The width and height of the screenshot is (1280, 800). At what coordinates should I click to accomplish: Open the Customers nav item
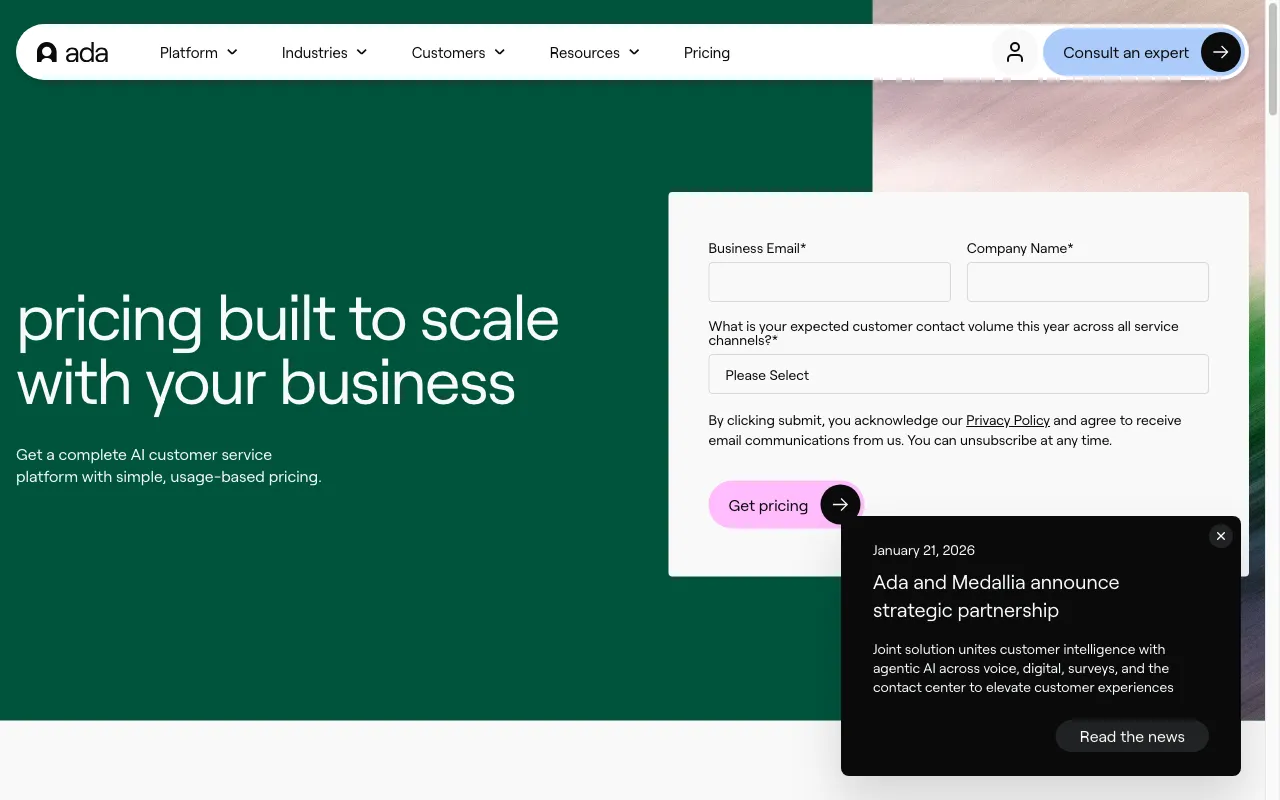(459, 52)
